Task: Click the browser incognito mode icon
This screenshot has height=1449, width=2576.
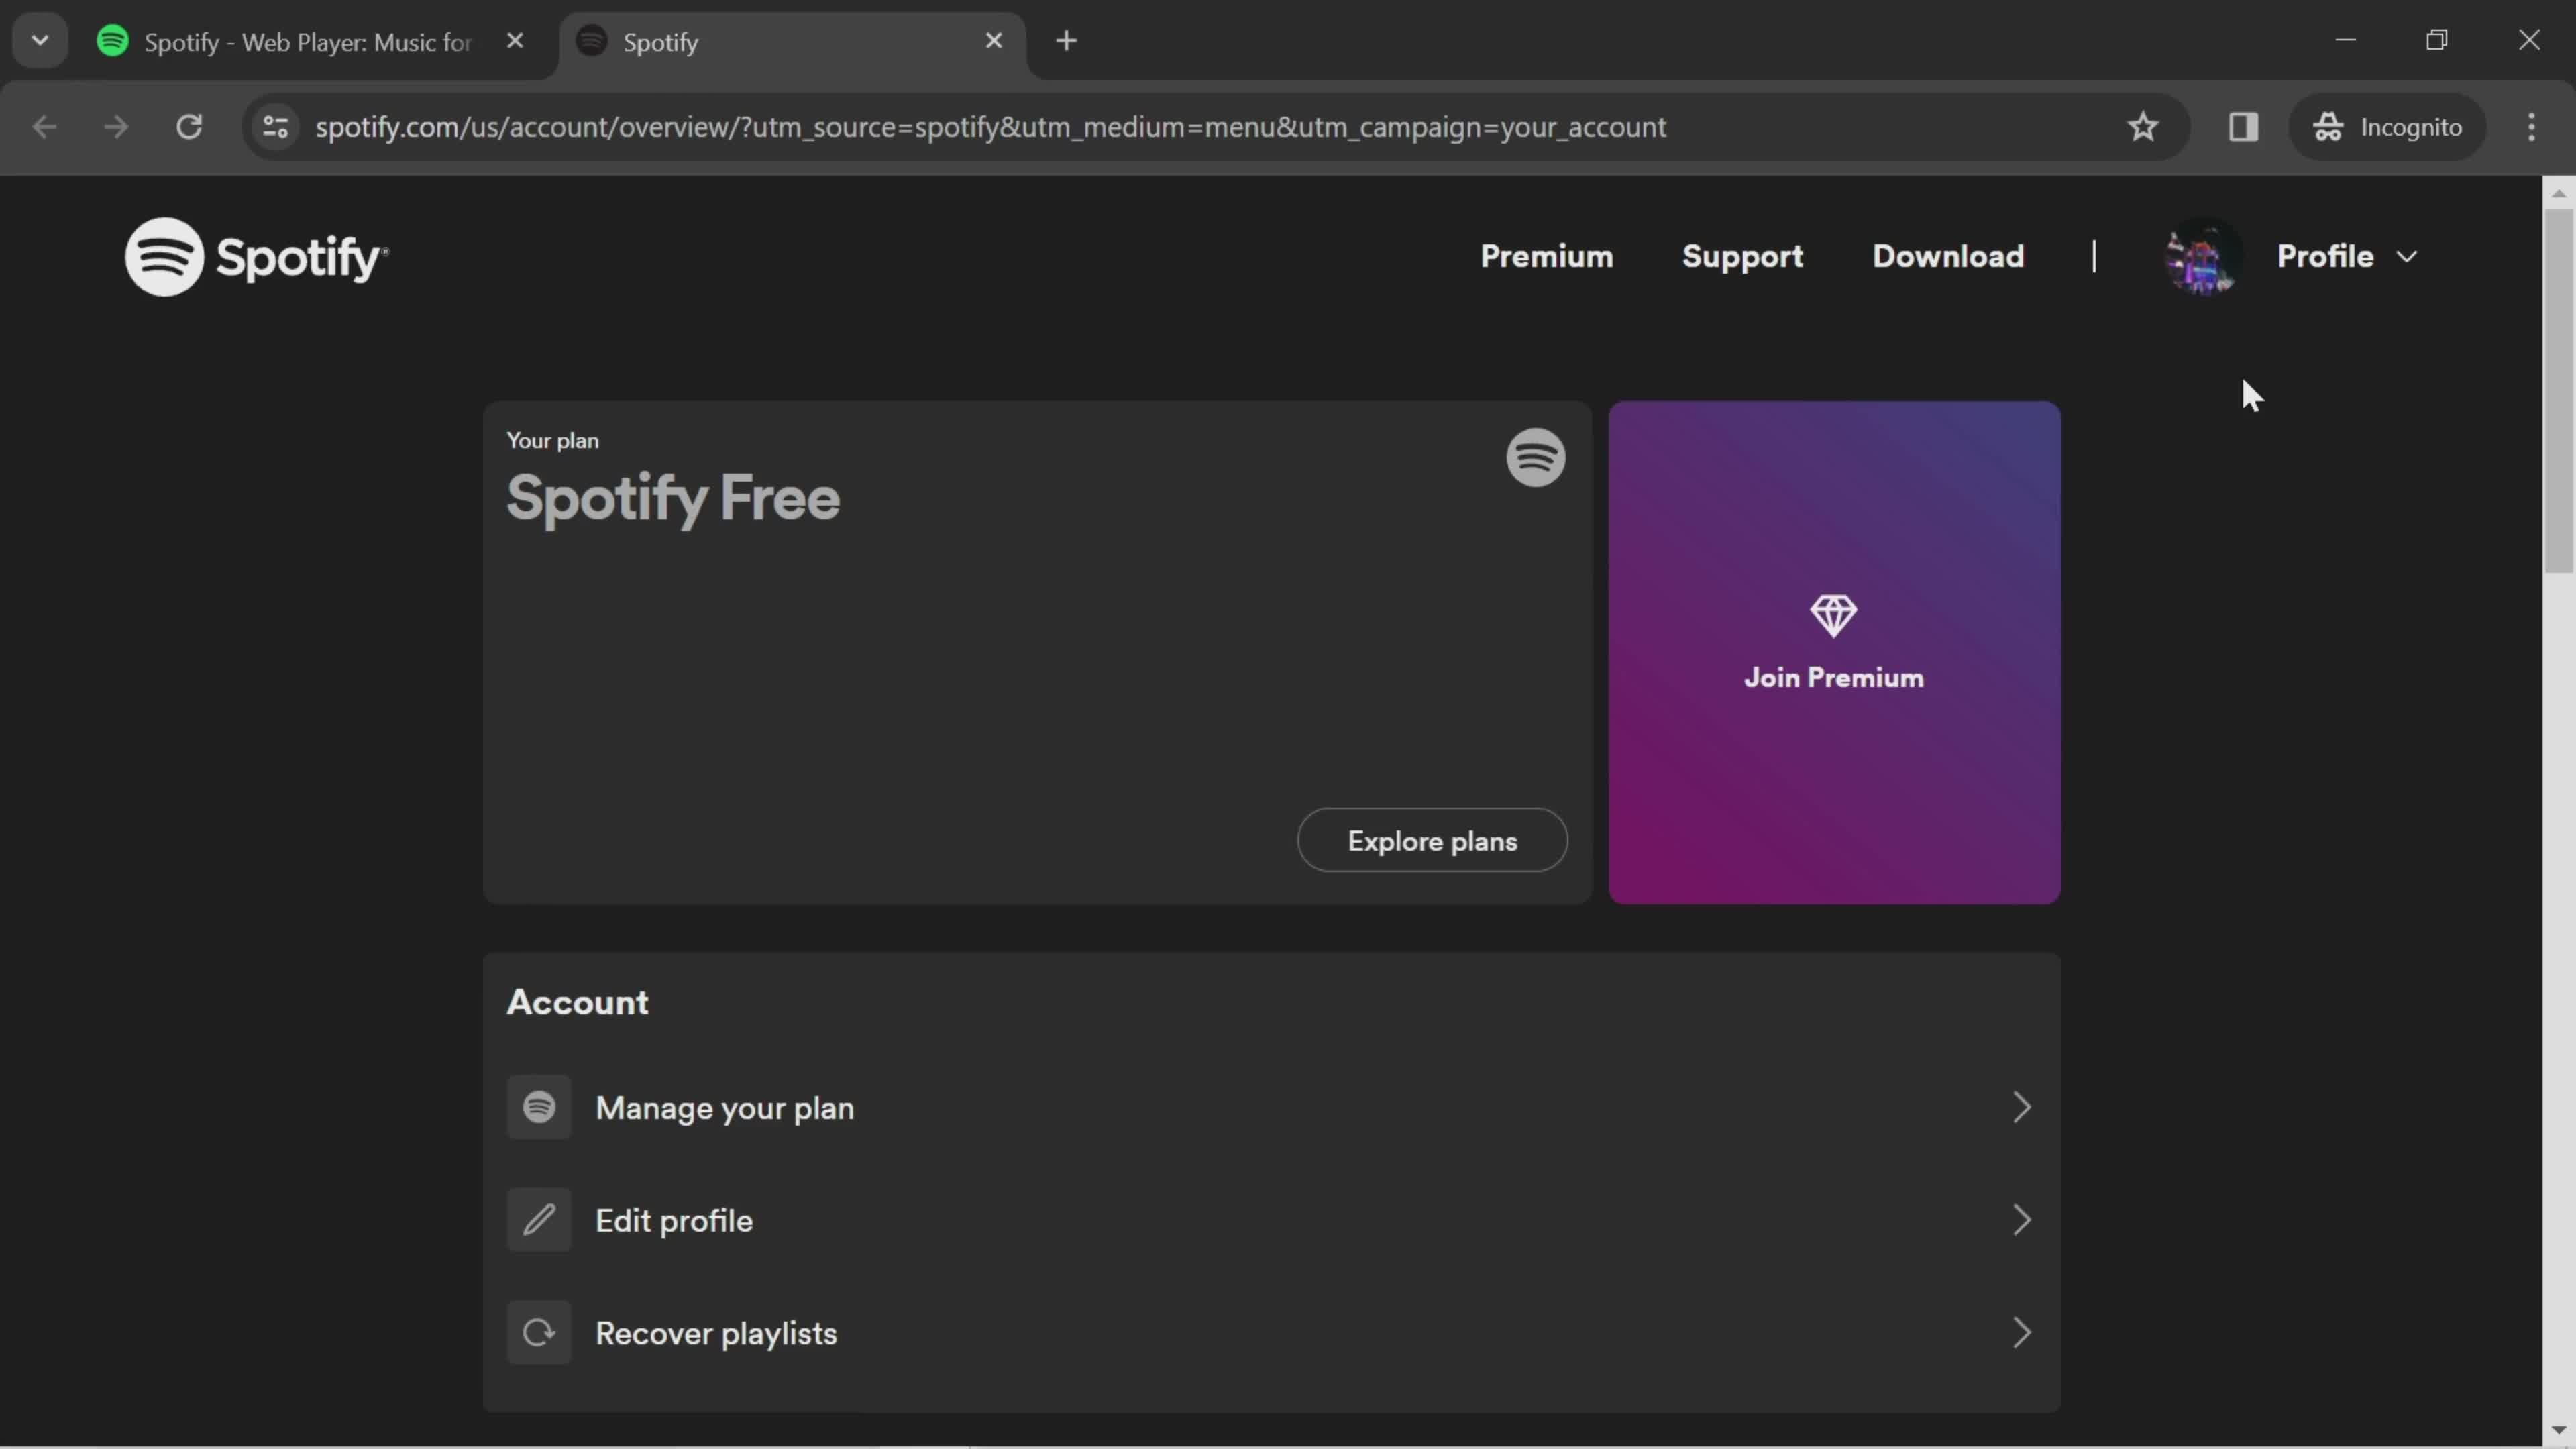Action: [x=2330, y=125]
